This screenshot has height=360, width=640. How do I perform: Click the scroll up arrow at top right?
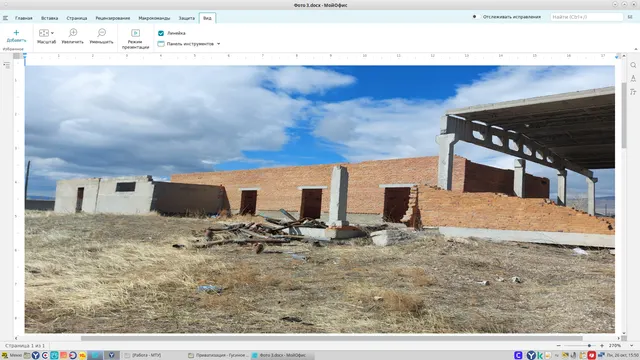(x=624, y=56)
